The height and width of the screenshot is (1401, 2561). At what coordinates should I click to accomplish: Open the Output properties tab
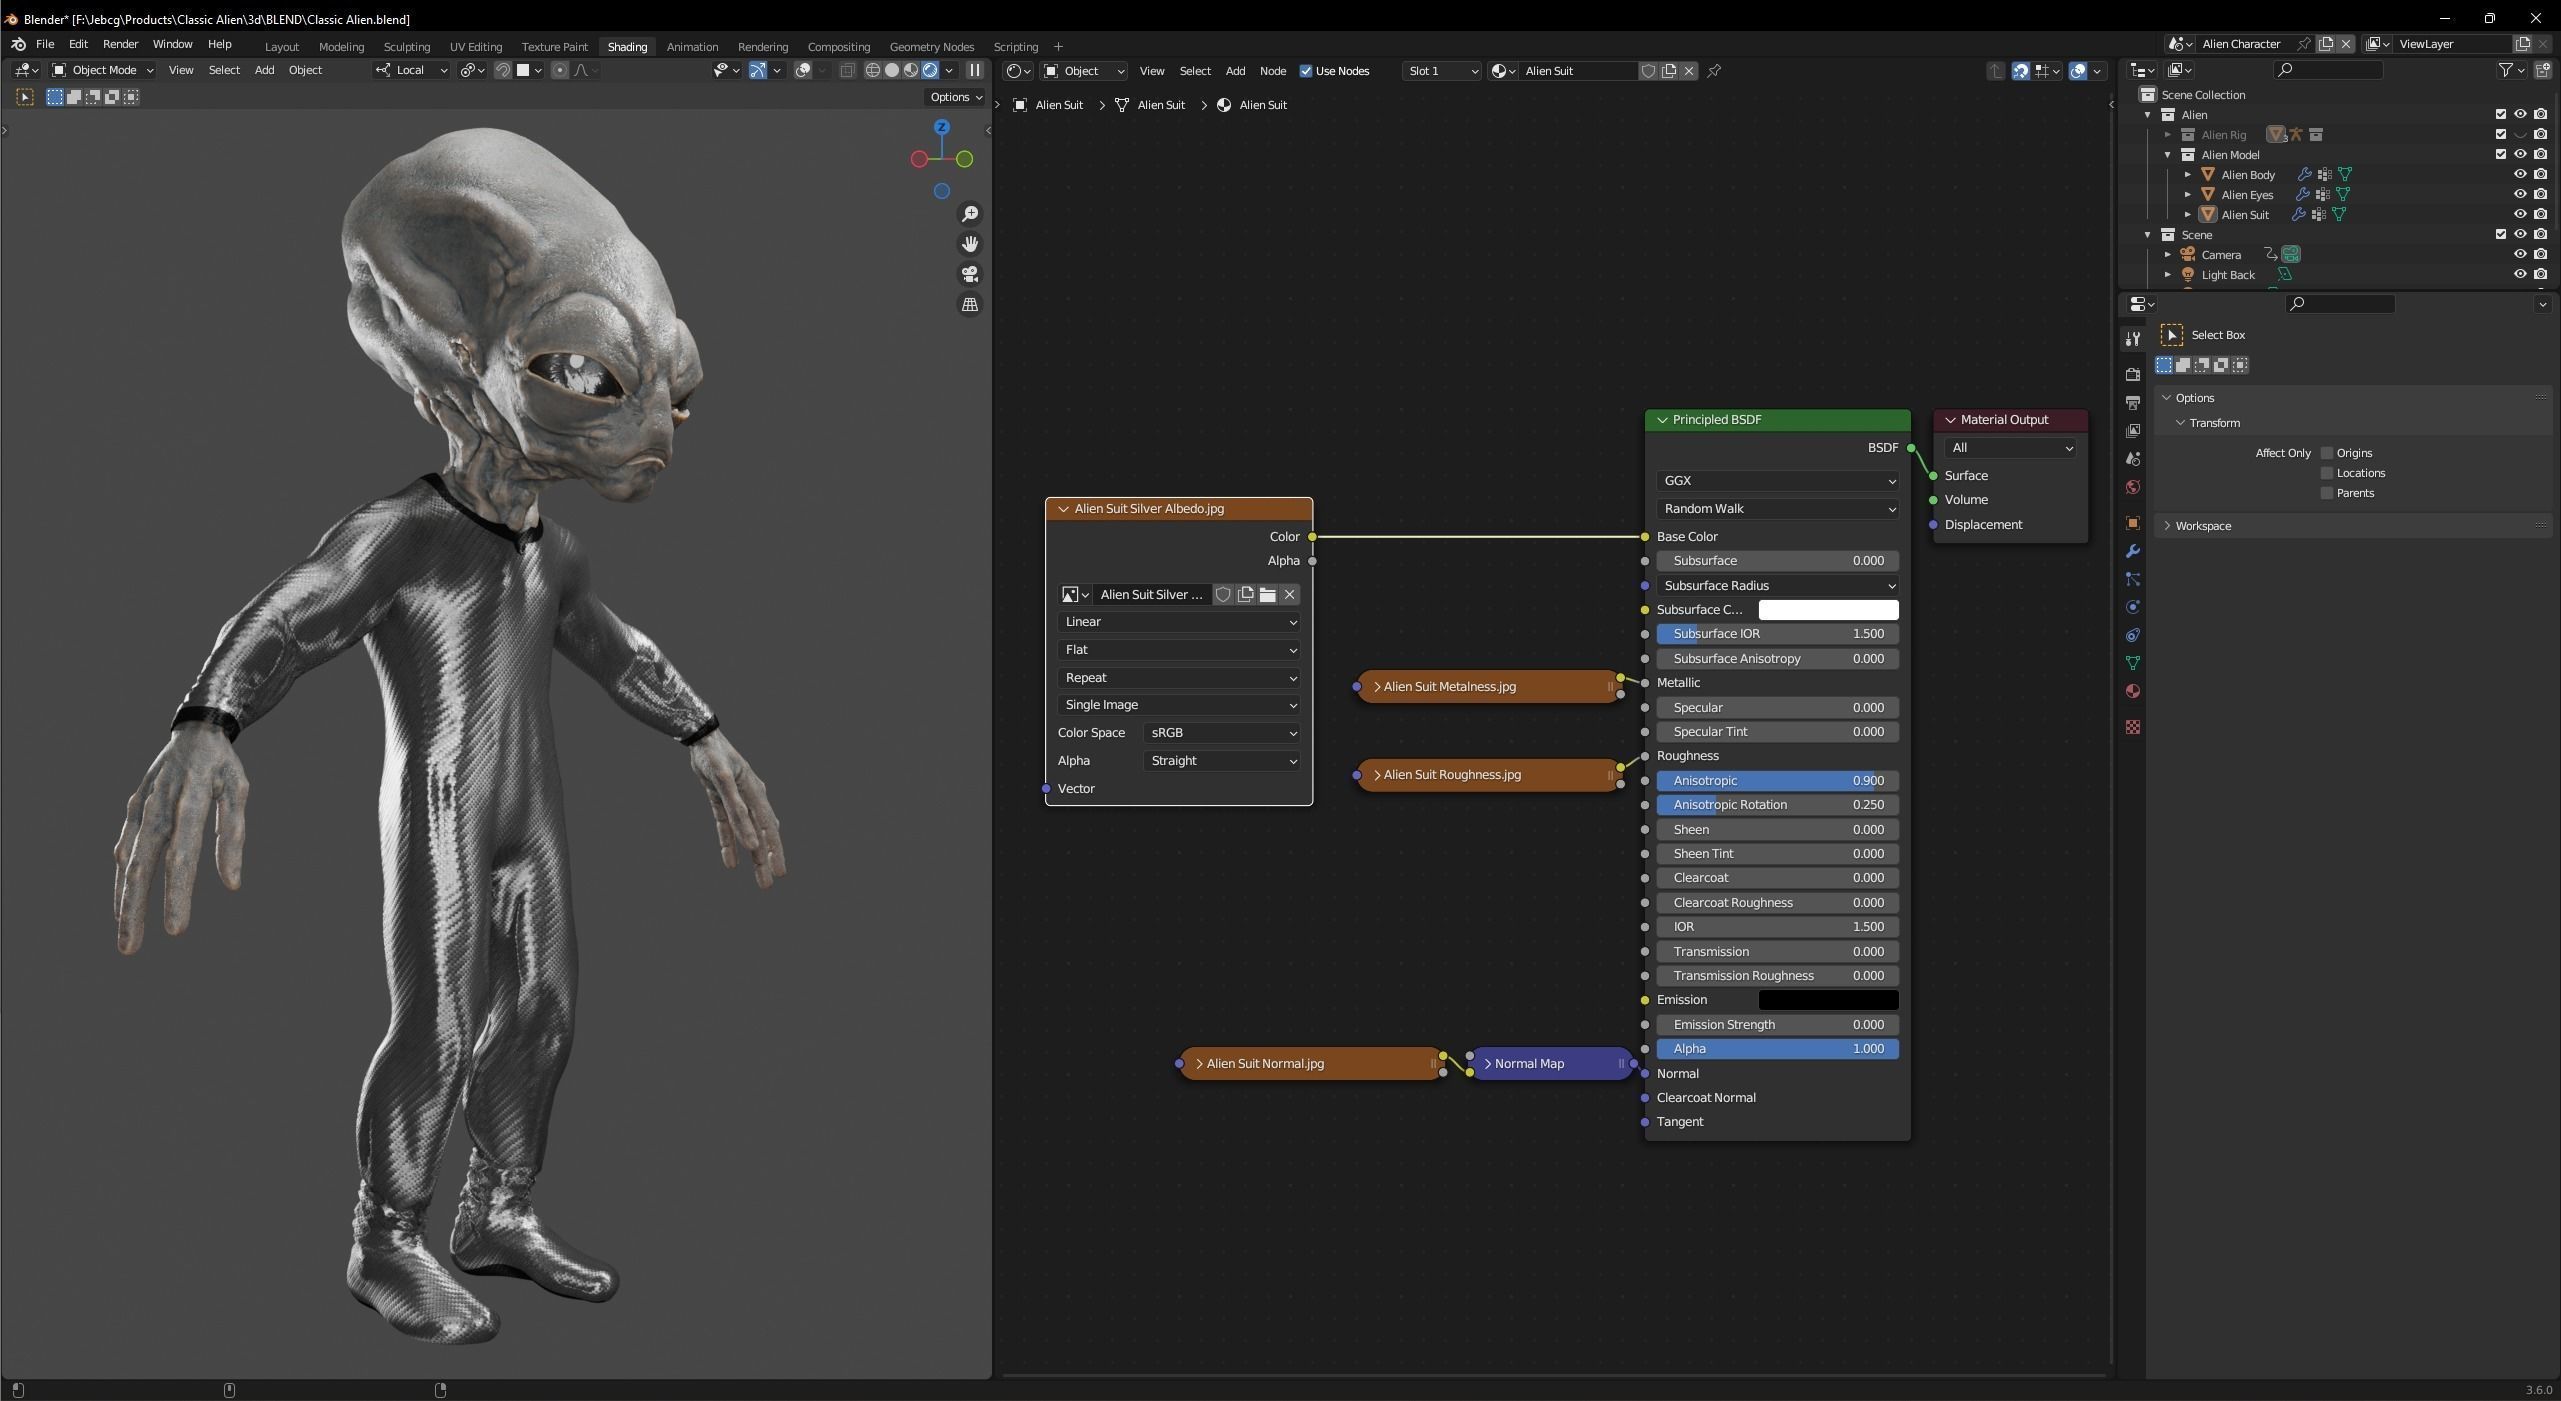(x=2133, y=402)
